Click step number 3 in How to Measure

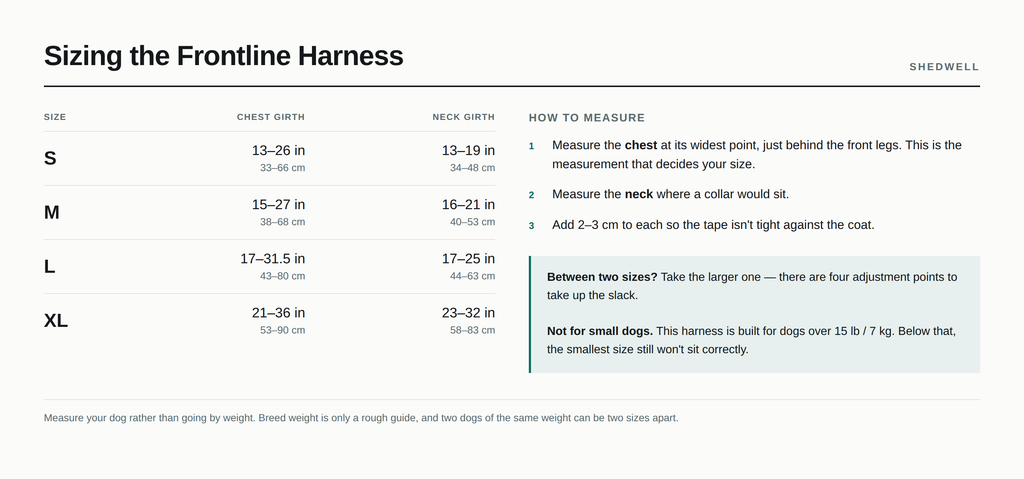(x=532, y=225)
